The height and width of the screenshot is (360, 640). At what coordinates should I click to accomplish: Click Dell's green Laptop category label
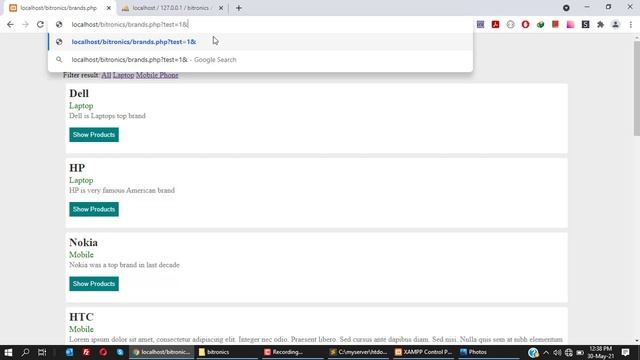pyautogui.click(x=81, y=106)
